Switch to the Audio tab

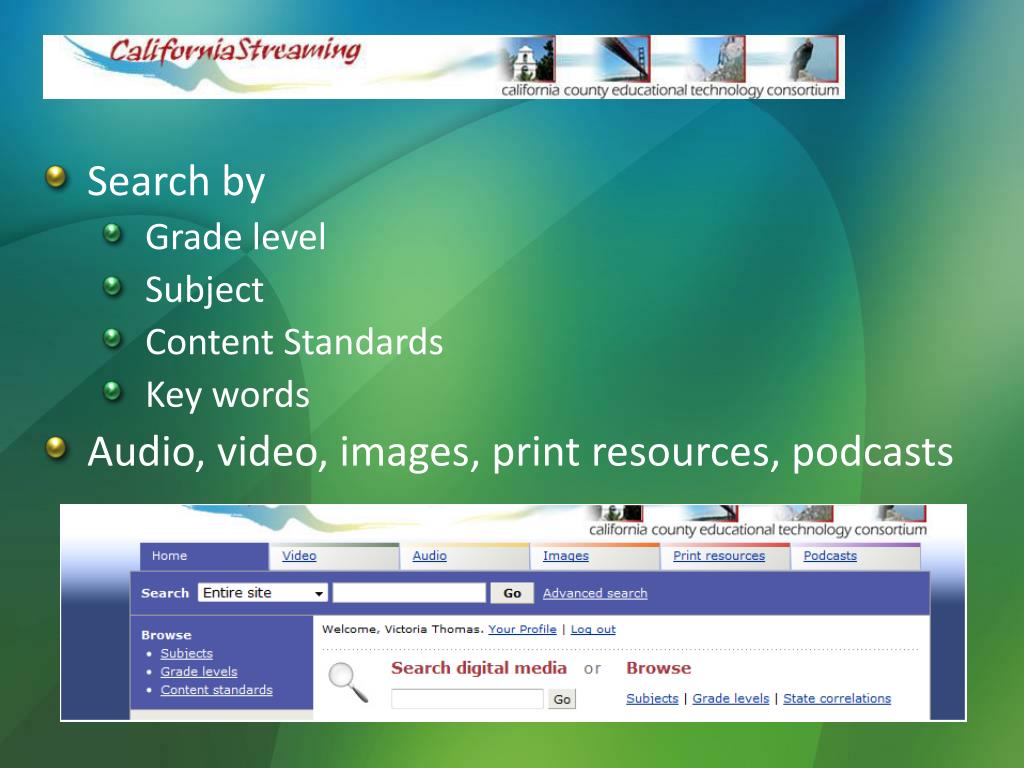[x=430, y=556]
